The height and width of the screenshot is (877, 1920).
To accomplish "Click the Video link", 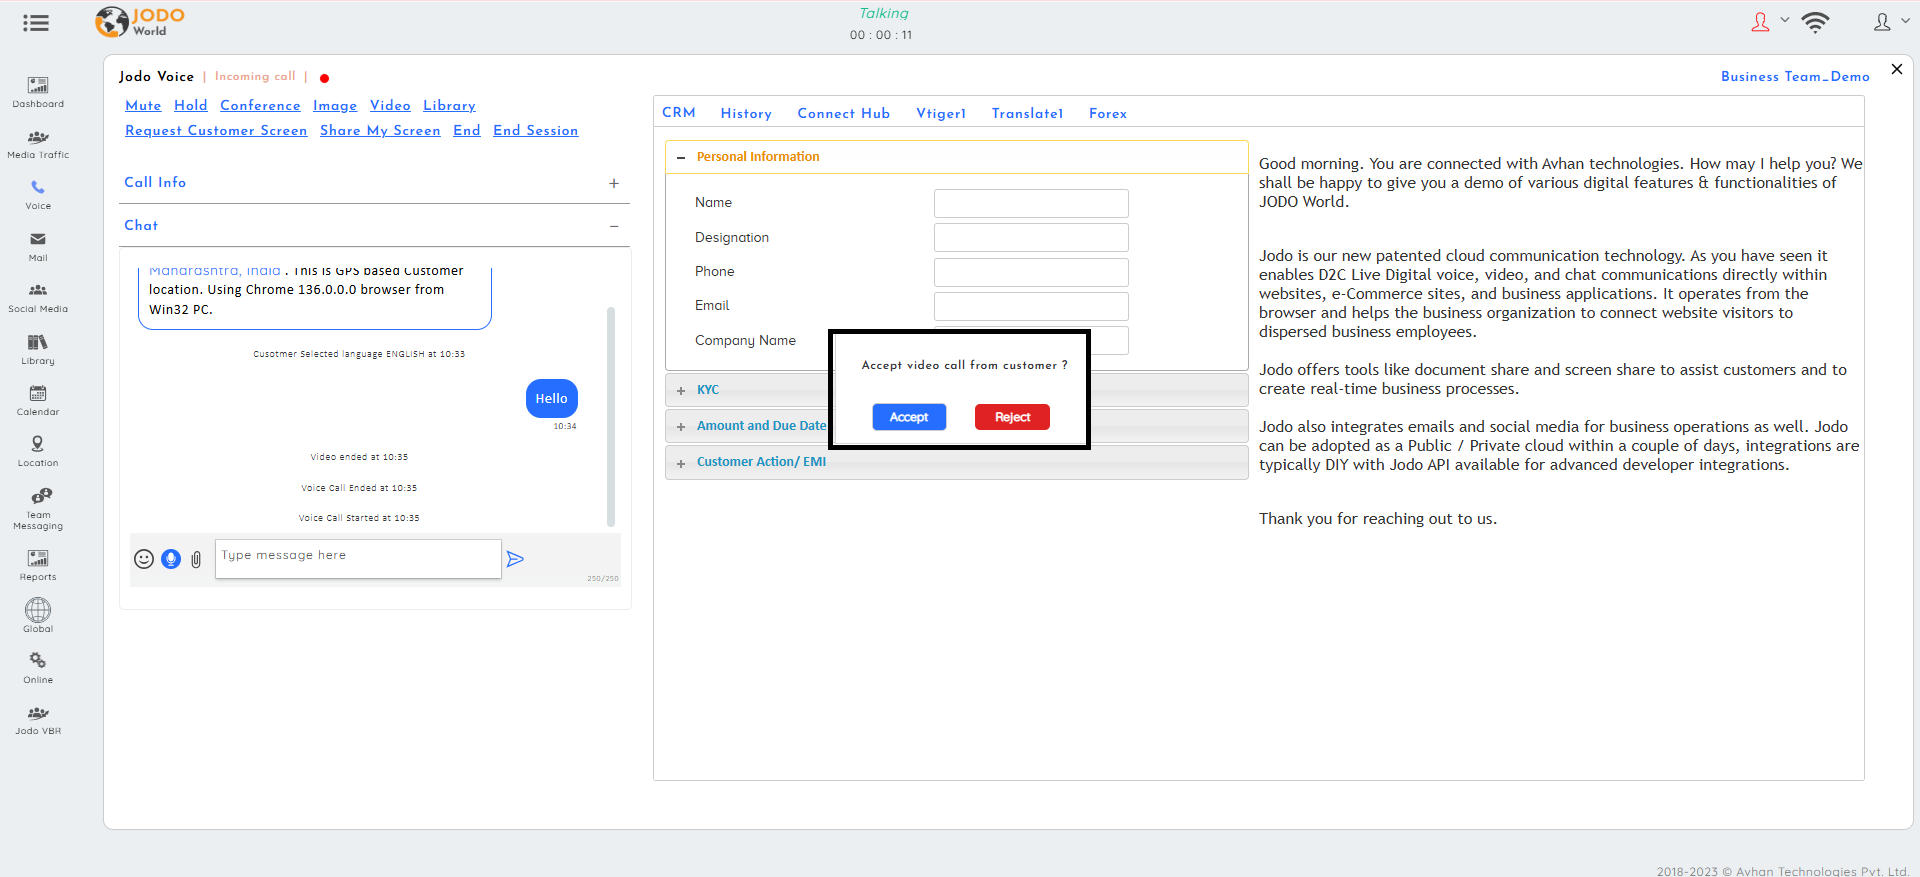I will pos(390,105).
